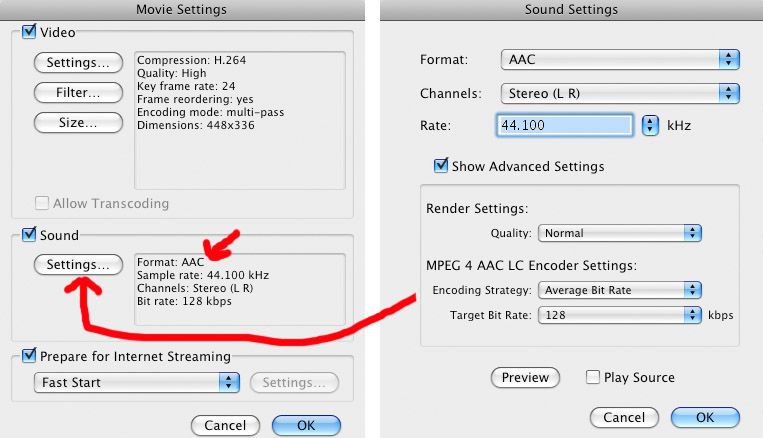Viewport: 763px width, 438px height.
Task: Confirm Movie Settings with OK
Action: tap(306, 425)
